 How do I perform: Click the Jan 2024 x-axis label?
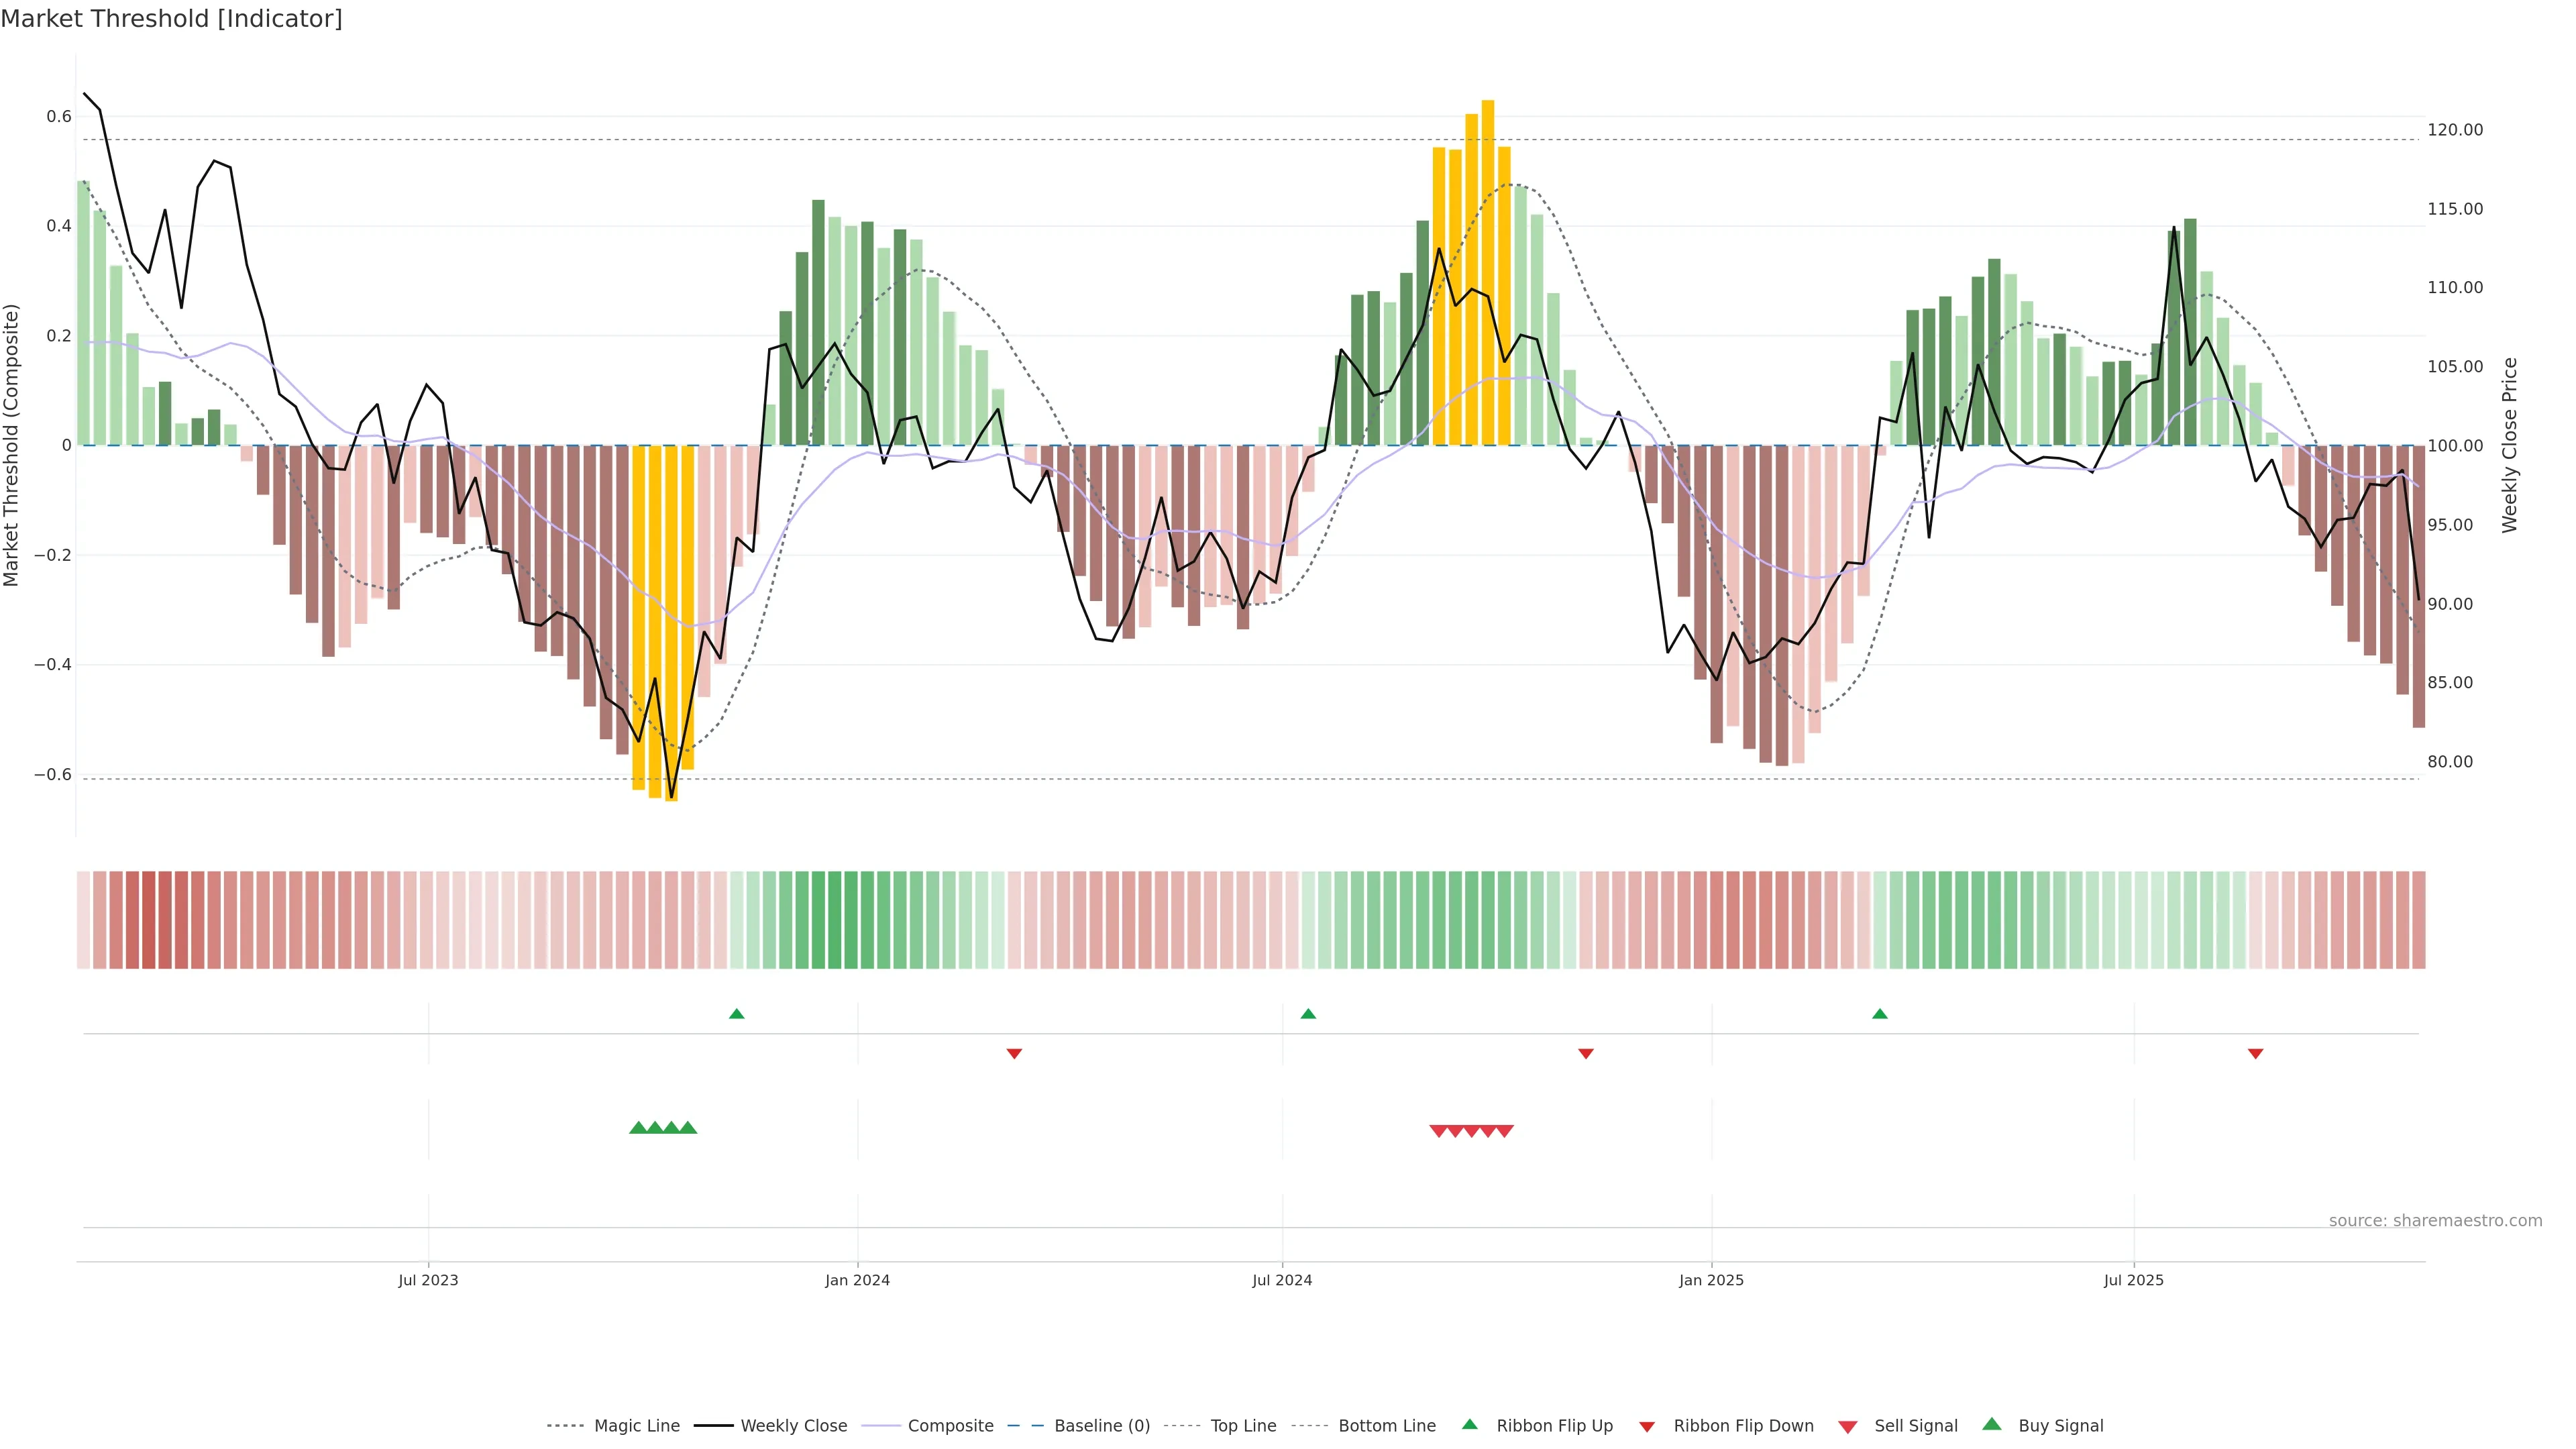[x=857, y=1281]
